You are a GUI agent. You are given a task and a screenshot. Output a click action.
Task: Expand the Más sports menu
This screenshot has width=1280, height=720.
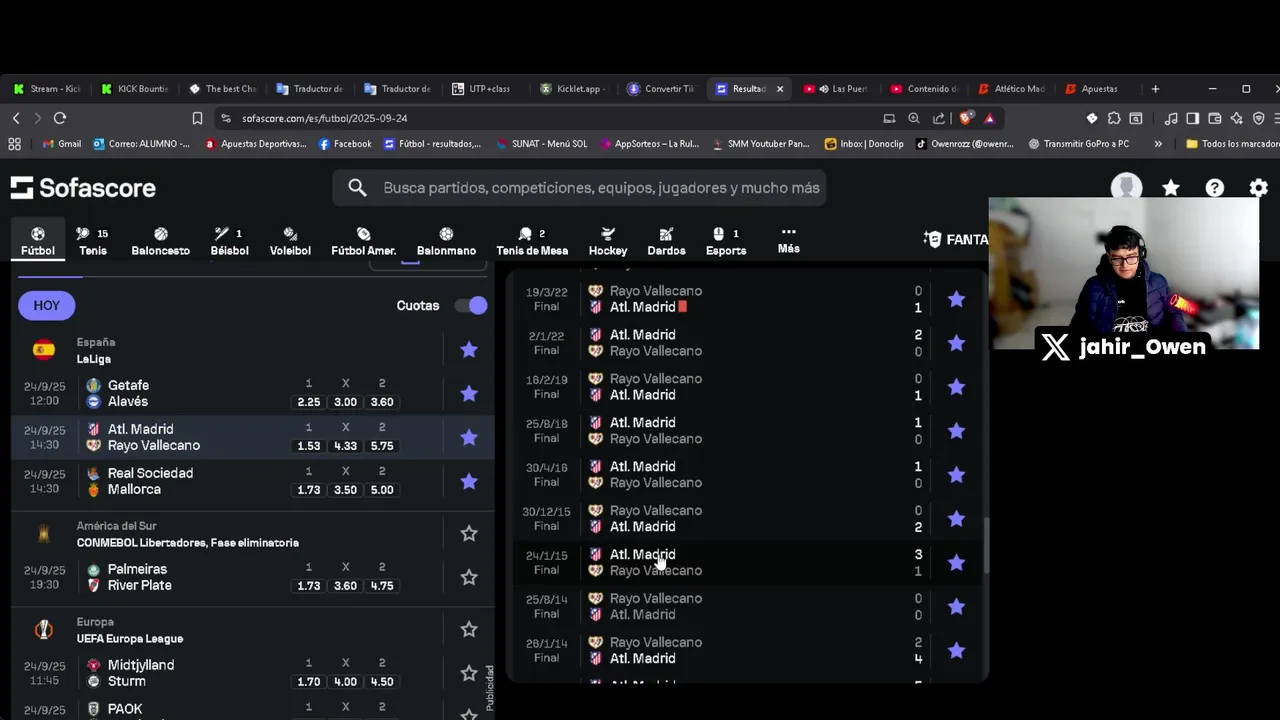tap(789, 240)
